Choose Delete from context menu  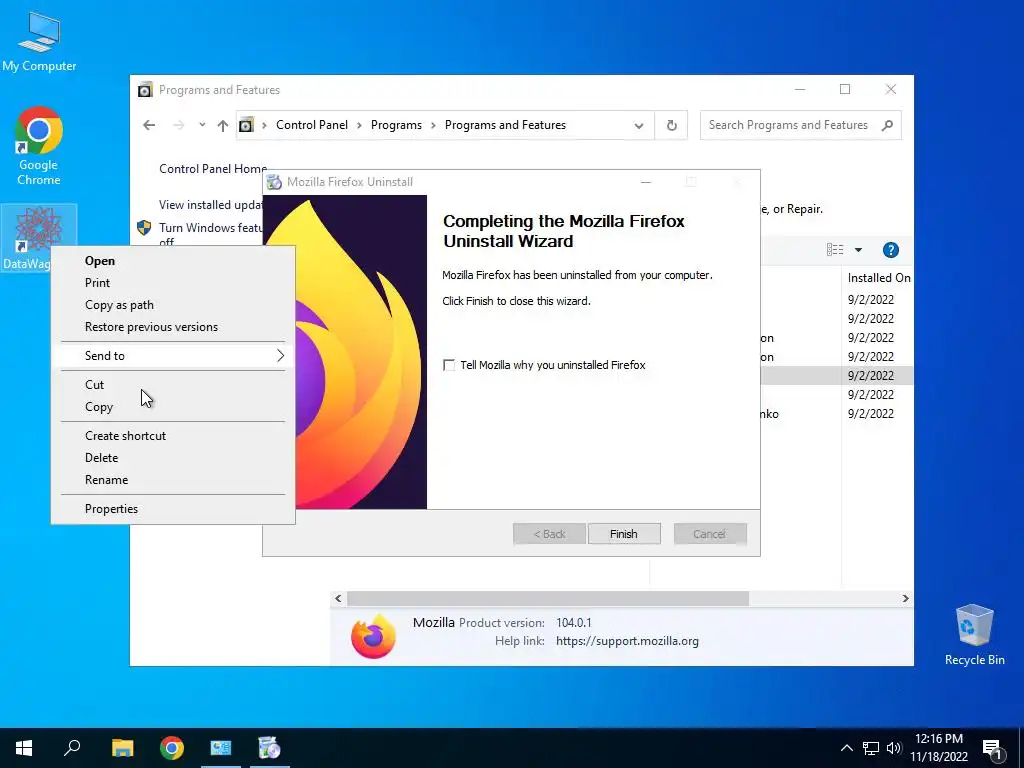tap(173, 458)
